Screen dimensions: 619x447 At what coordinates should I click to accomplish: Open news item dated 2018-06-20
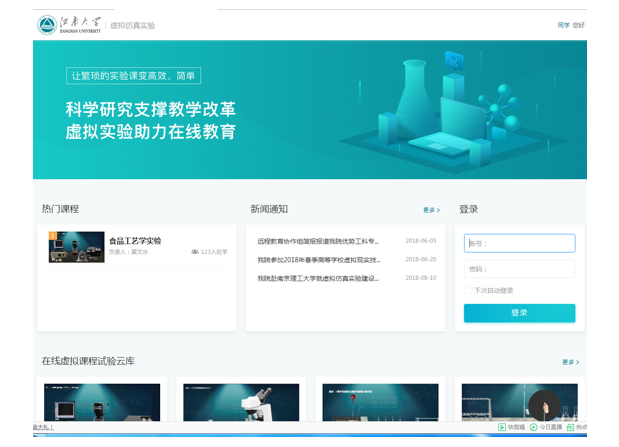[x=318, y=260]
